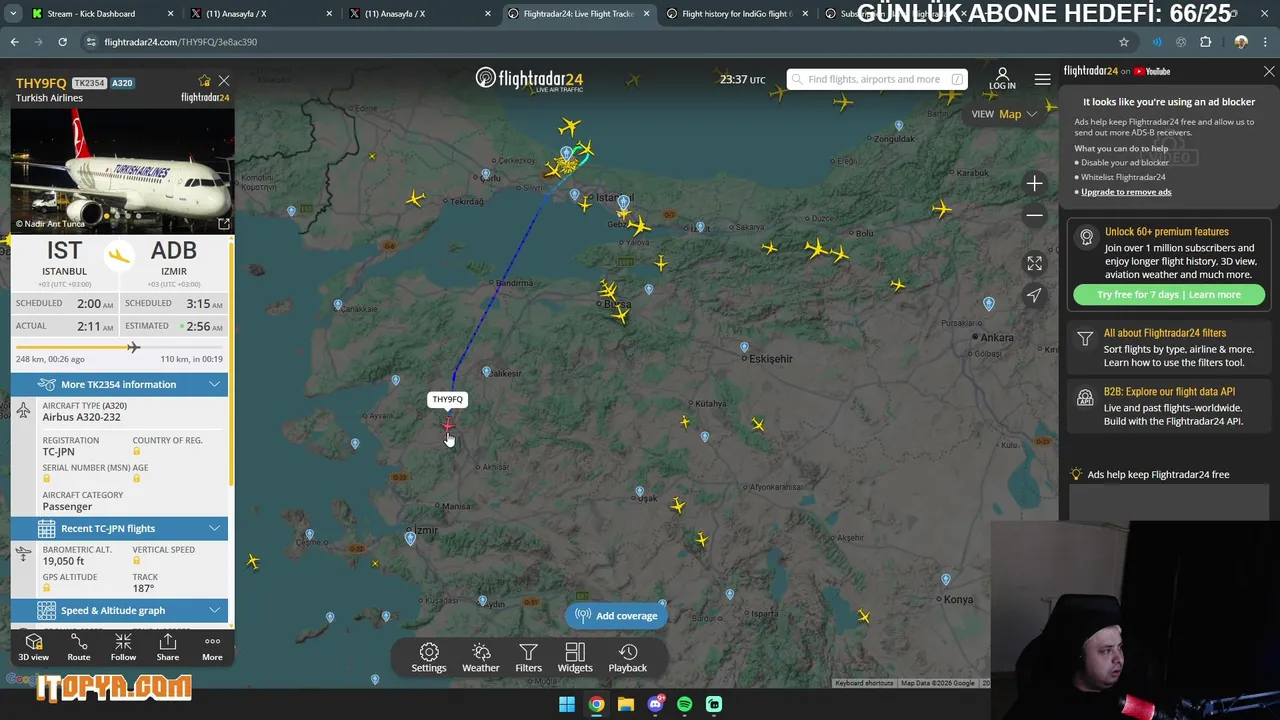Follow the selected aircraft
1280x720 pixels.
[123, 647]
